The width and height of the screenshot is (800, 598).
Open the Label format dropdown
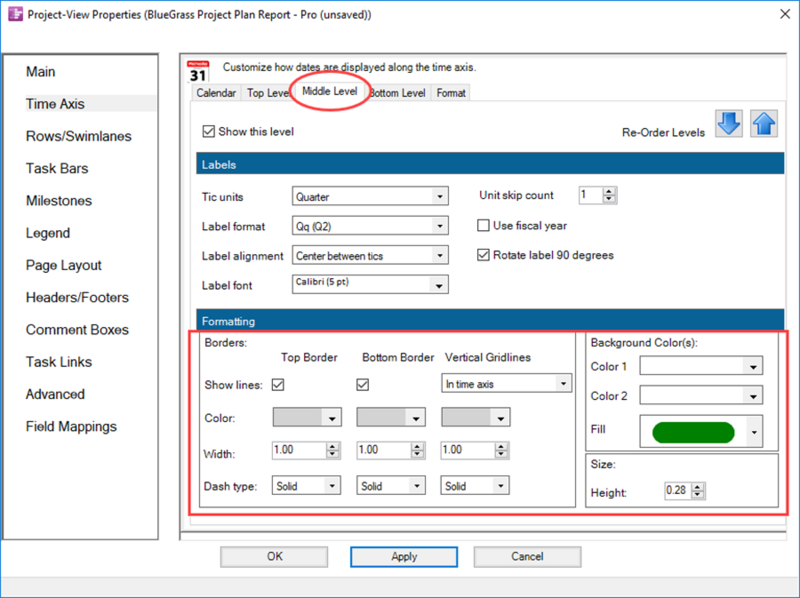coord(370,226)
